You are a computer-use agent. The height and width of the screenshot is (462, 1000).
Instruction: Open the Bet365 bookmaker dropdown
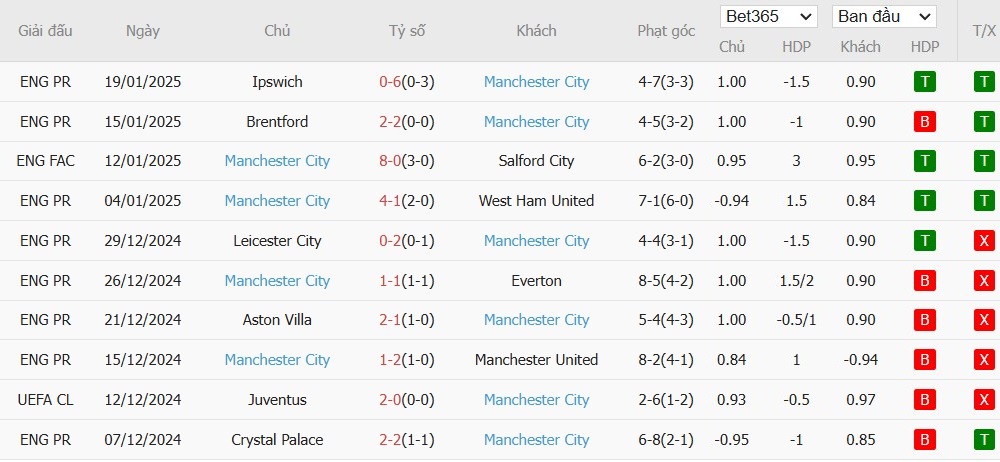768,17
